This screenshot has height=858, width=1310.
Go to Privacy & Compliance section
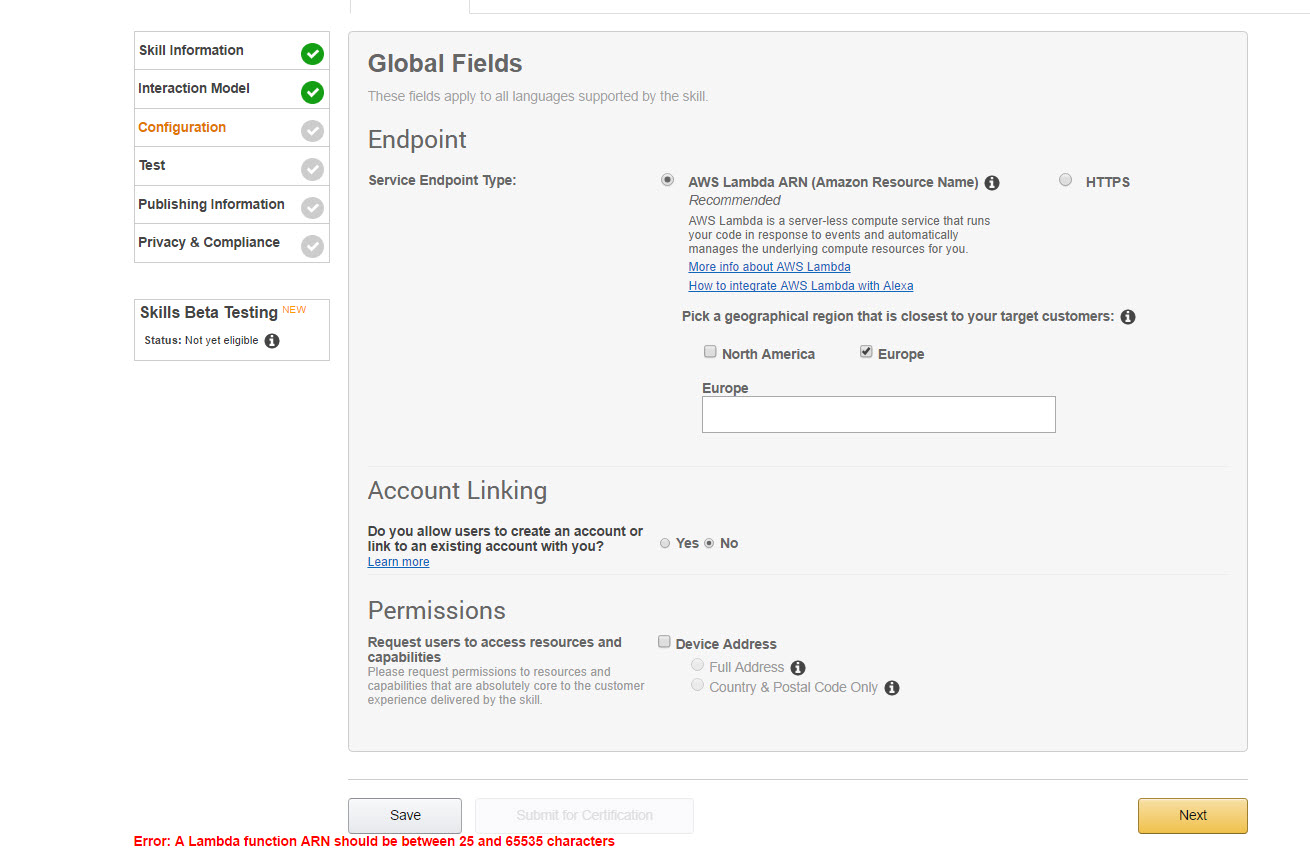coord(209,242)
